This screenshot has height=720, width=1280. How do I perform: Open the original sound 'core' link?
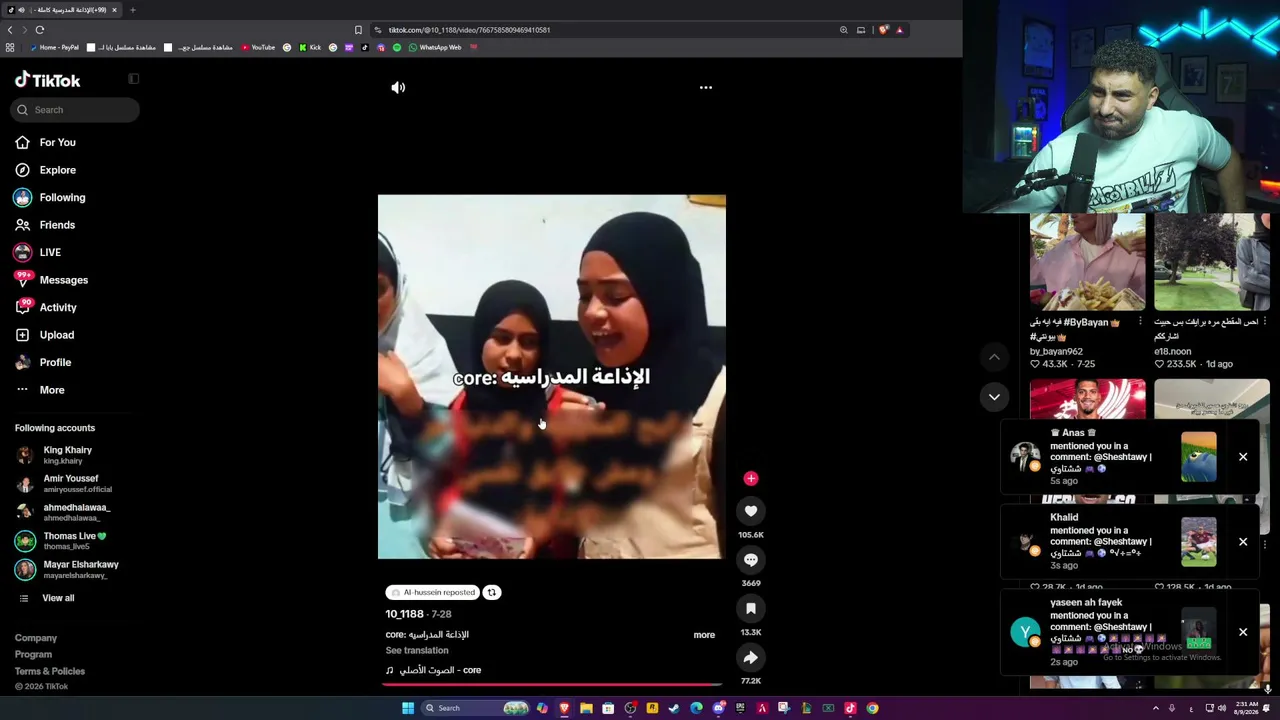(434, 671)
